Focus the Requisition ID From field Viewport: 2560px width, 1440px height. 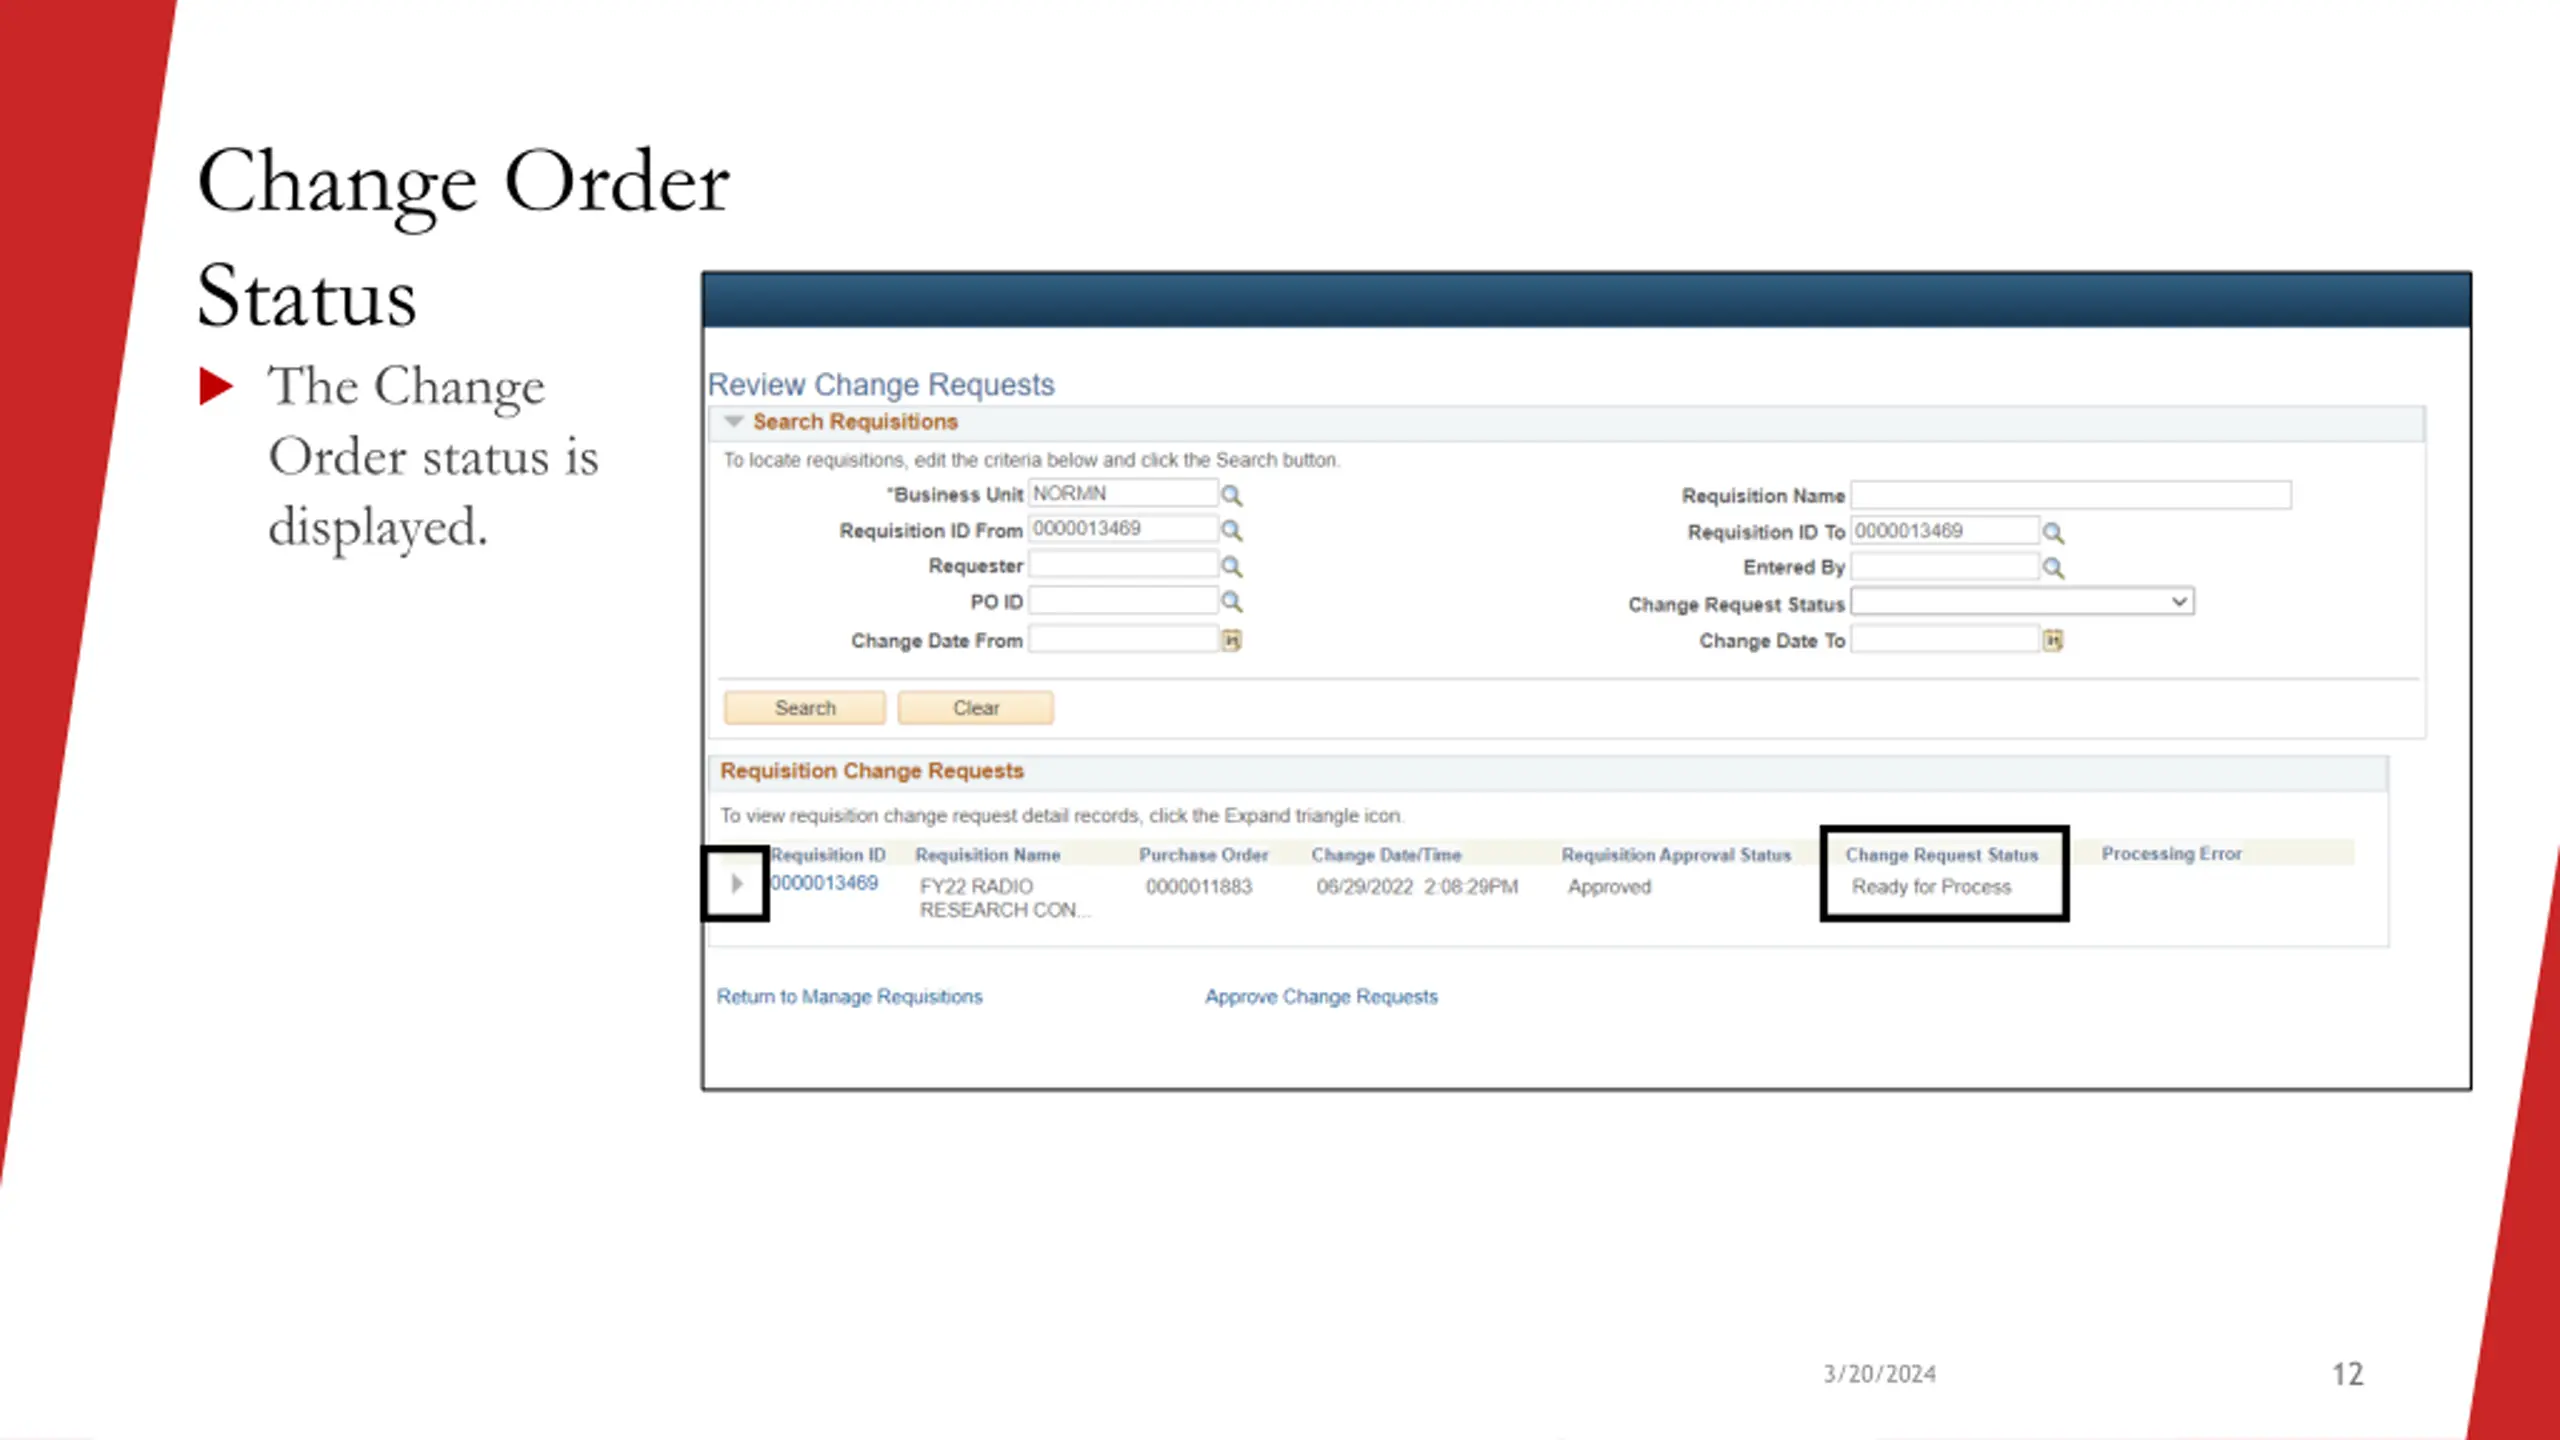(x=1123, y=529)
